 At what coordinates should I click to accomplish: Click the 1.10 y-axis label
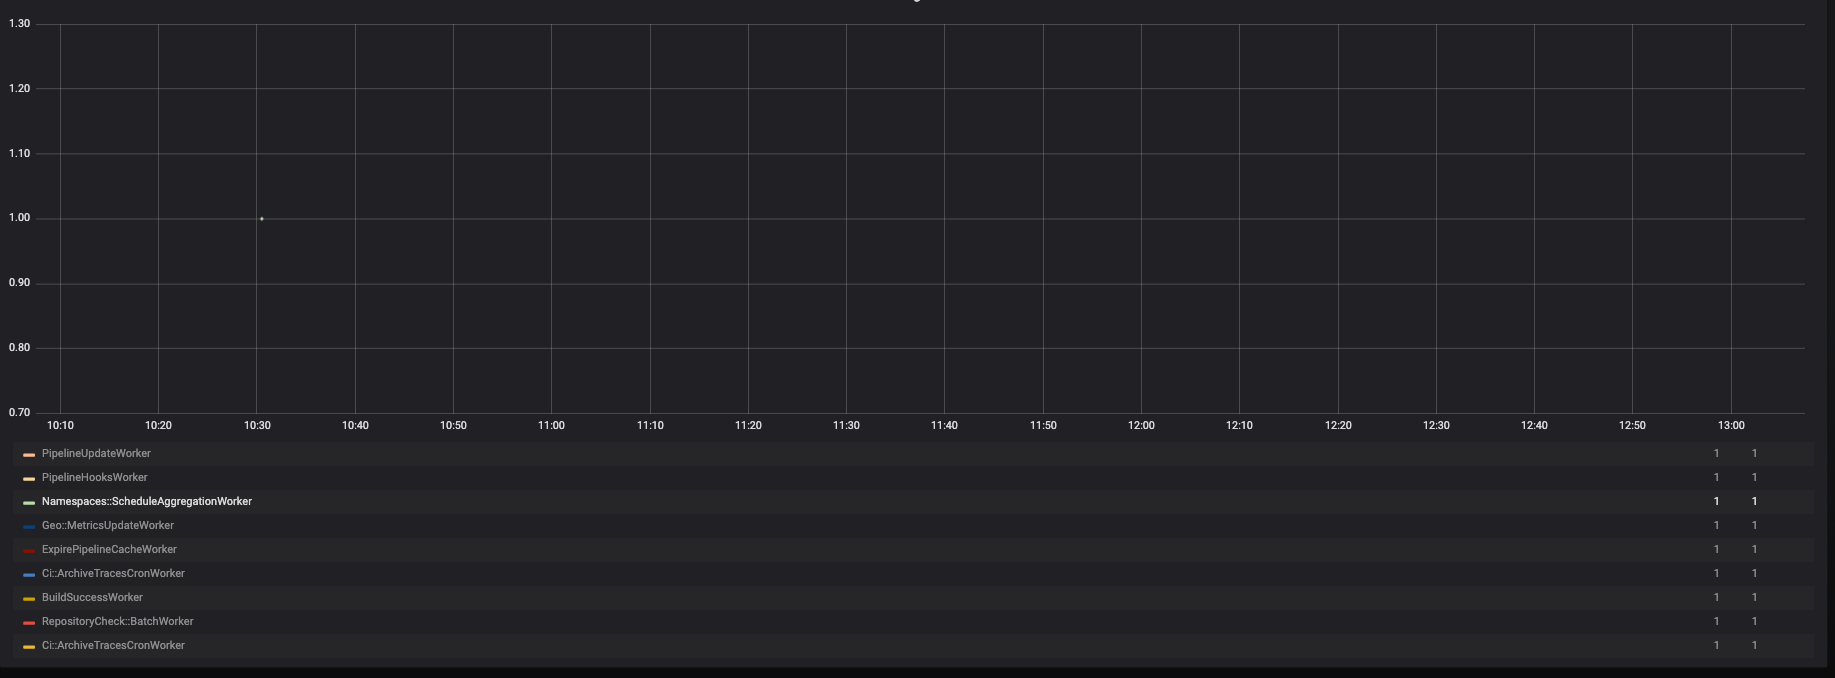20,154
